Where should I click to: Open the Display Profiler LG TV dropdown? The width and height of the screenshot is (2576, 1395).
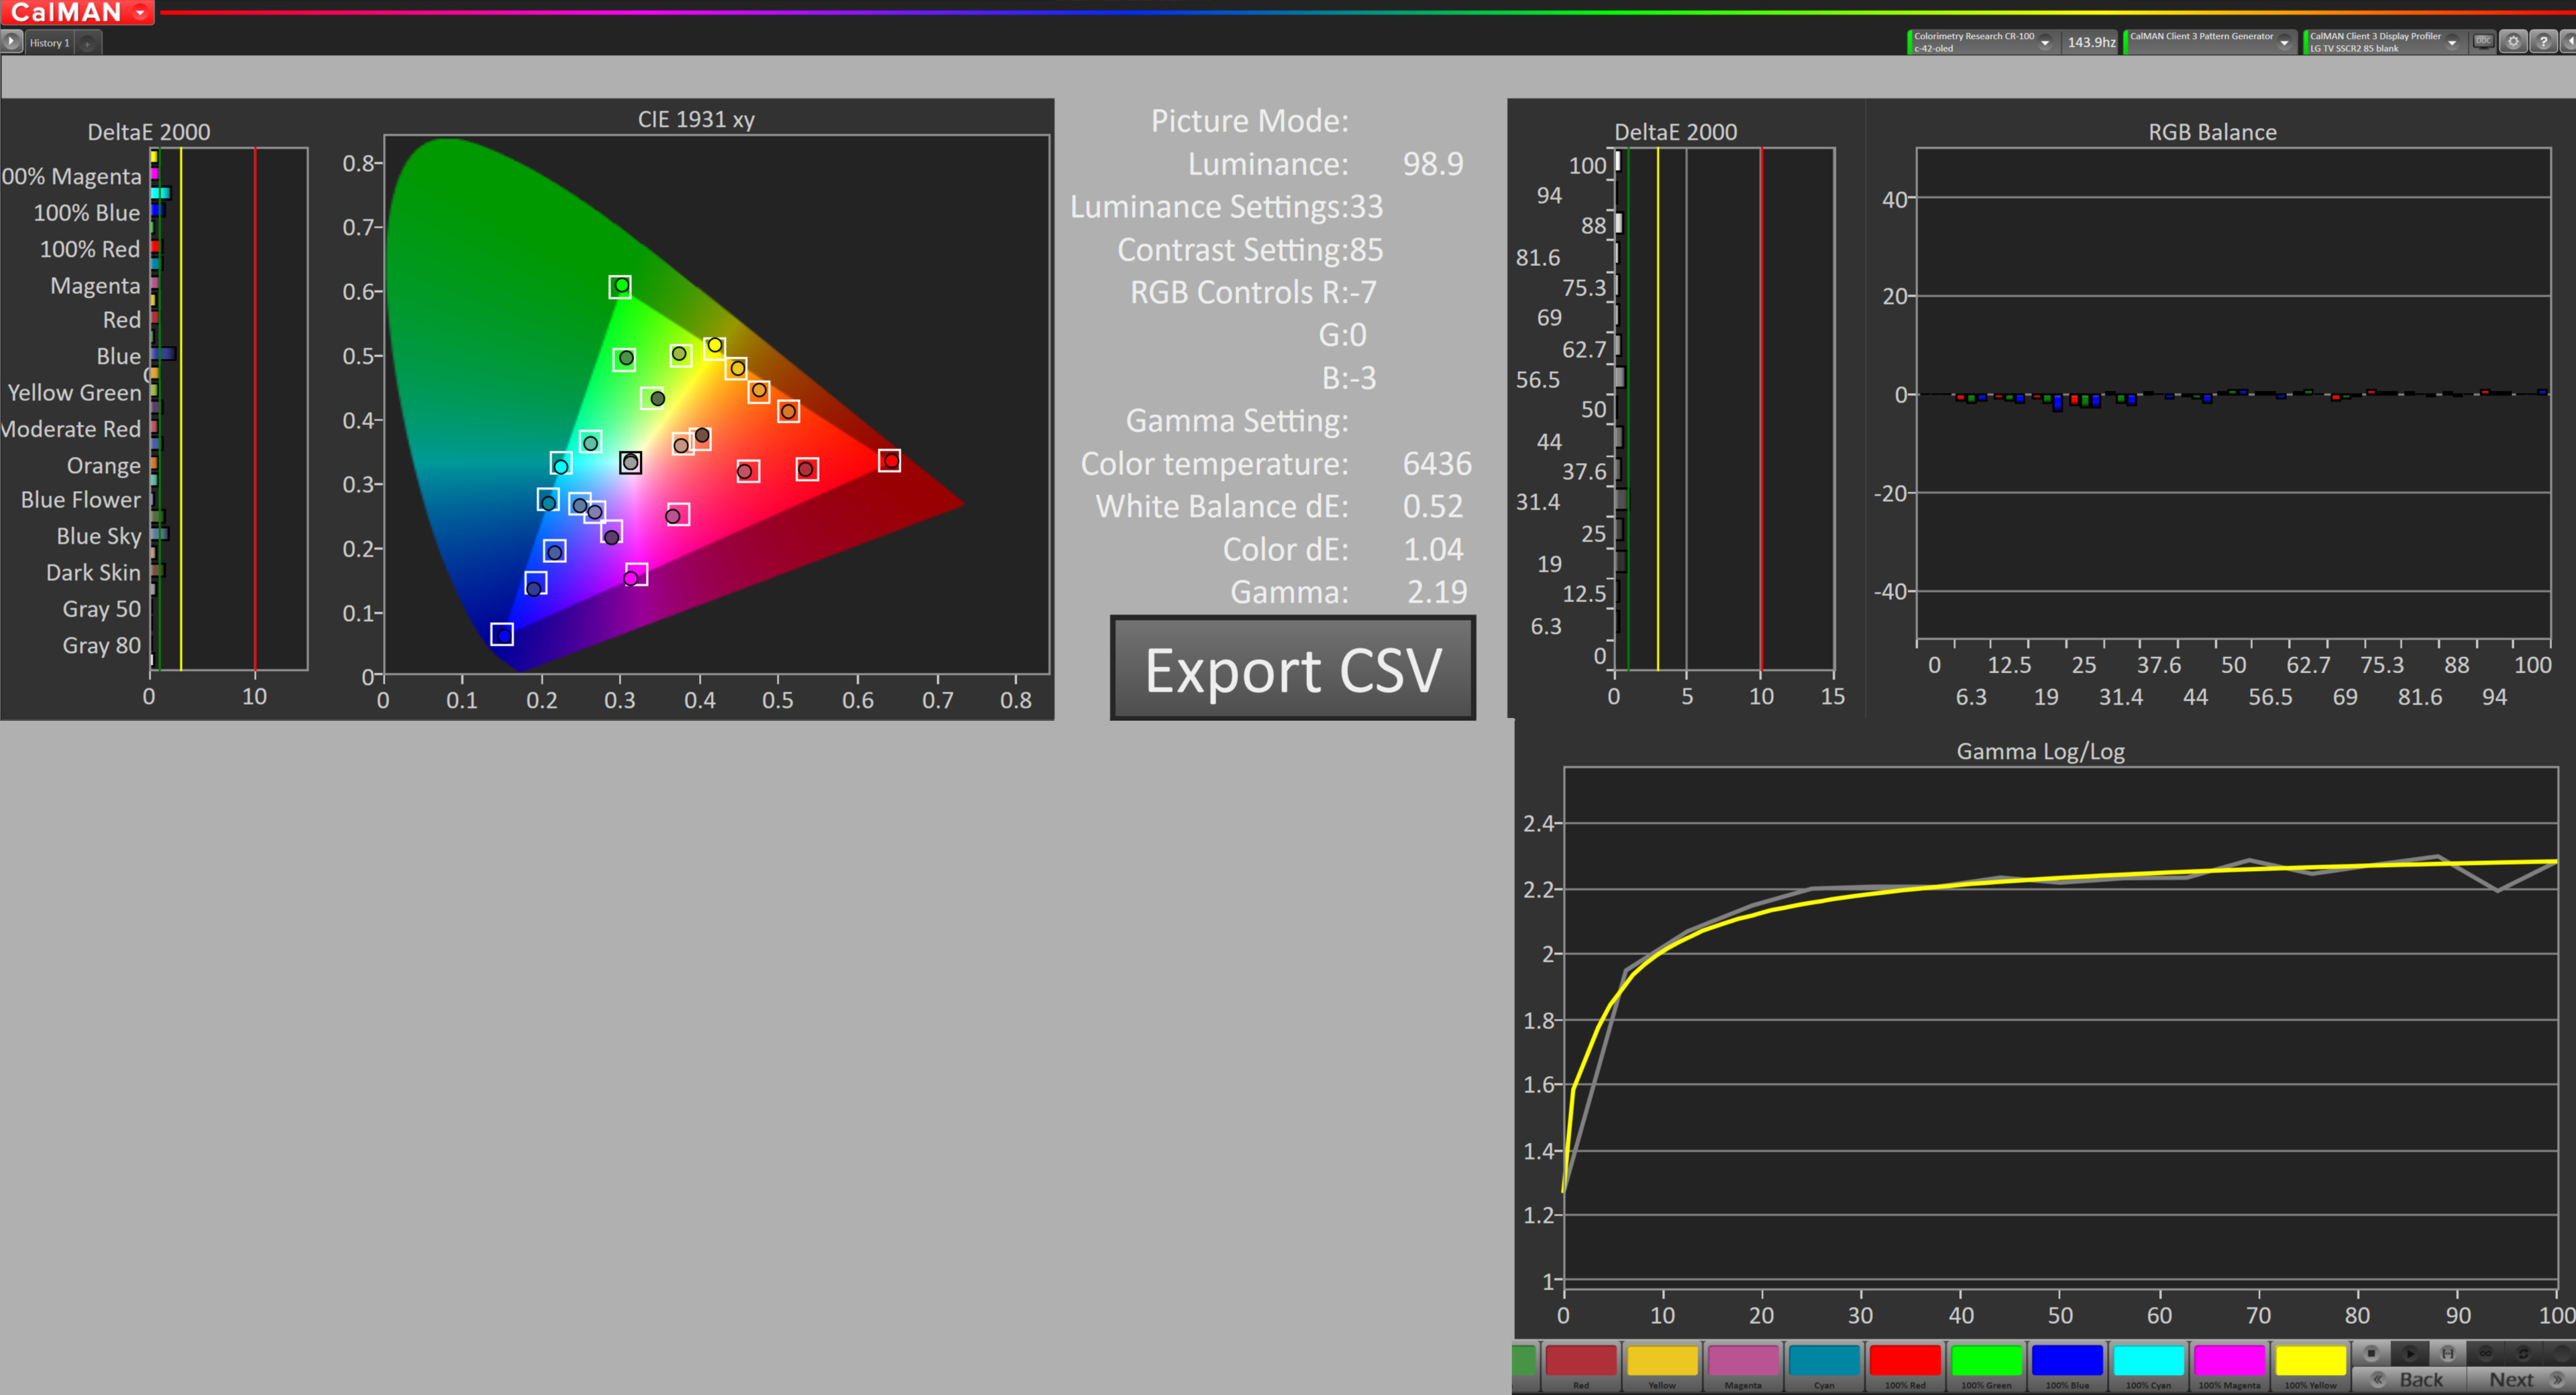2452,42
